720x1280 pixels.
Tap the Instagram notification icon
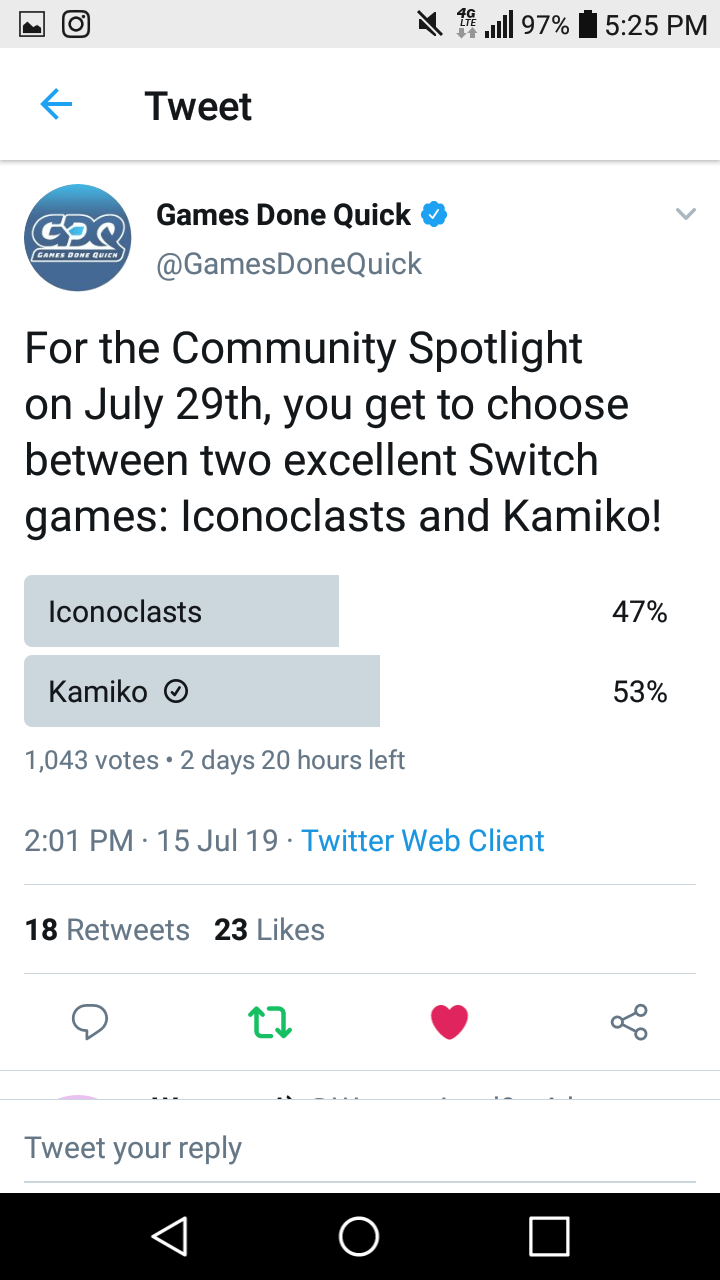coord(76,23)
